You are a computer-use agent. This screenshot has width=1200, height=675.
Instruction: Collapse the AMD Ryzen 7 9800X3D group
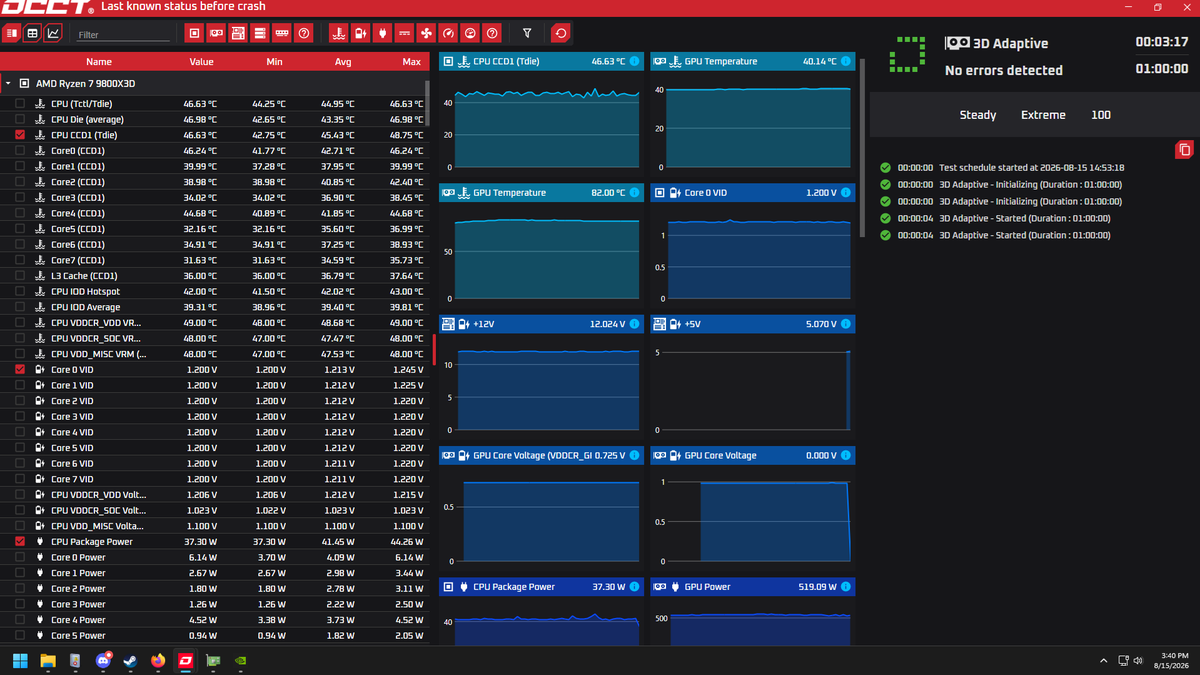(8, 84)
